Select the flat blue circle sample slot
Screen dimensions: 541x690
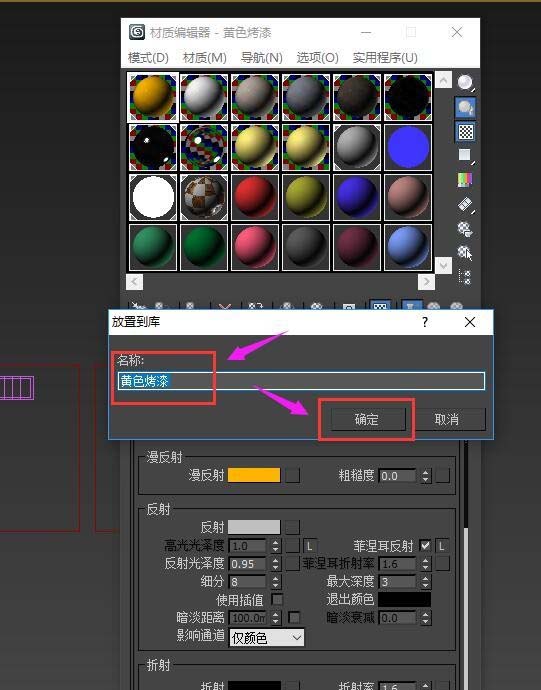[408, 147]
